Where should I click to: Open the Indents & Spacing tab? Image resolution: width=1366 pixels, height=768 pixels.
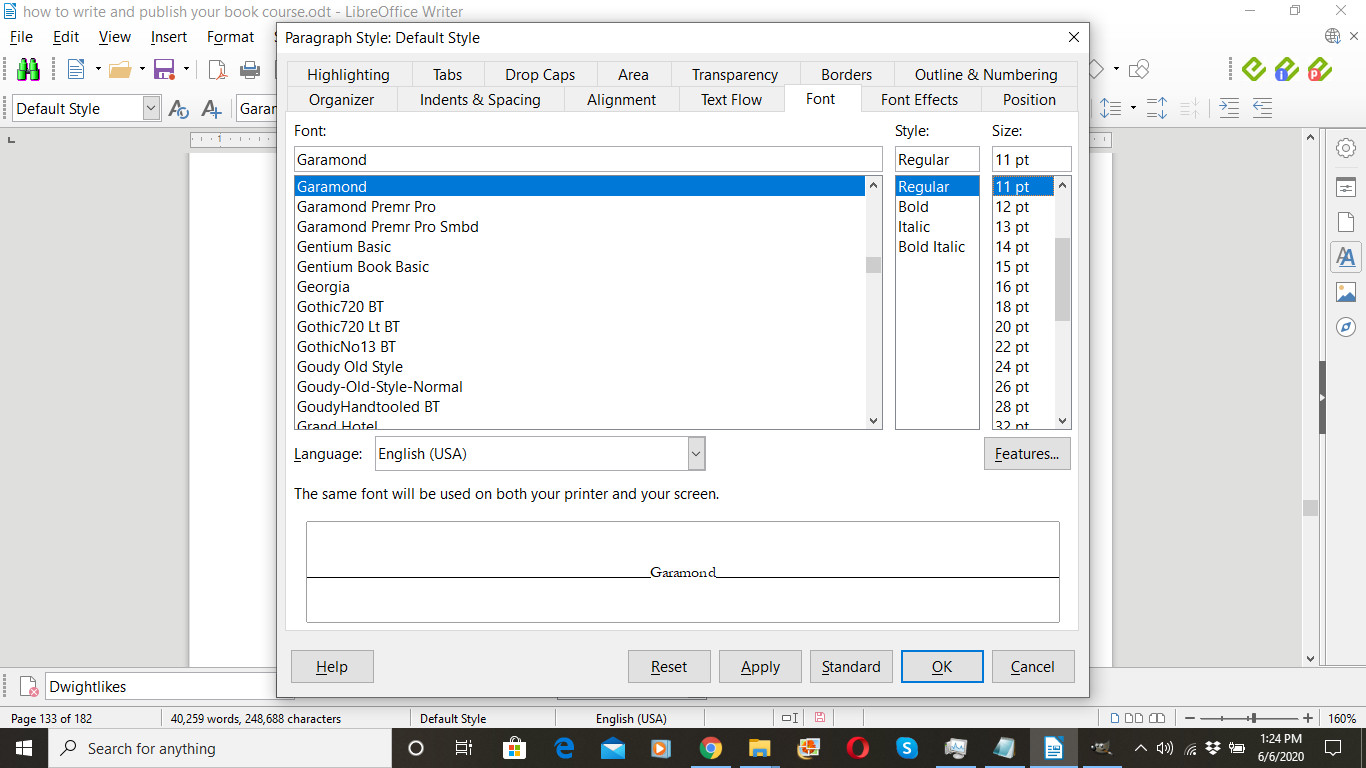(x=480, y=100)
